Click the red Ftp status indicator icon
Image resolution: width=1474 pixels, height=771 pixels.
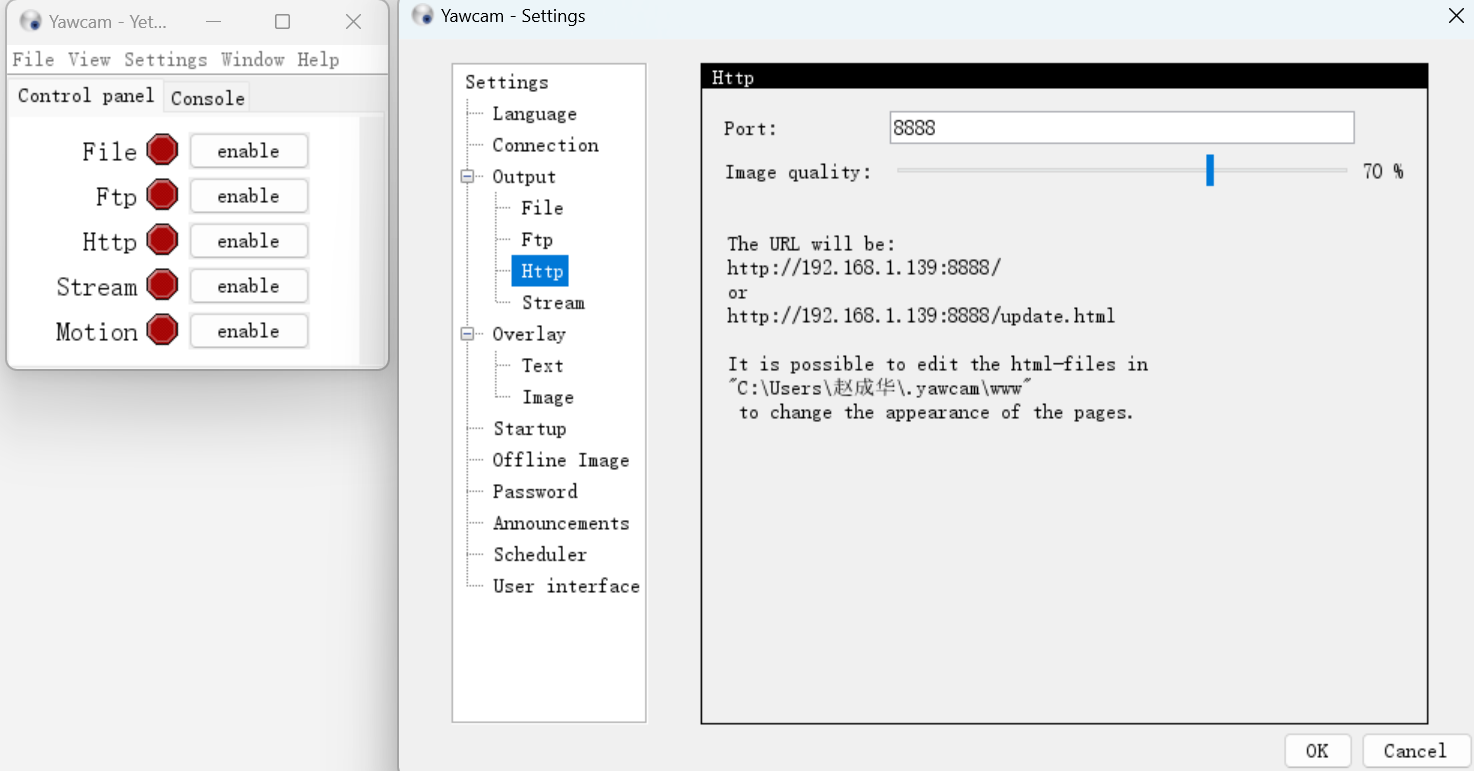162,195
